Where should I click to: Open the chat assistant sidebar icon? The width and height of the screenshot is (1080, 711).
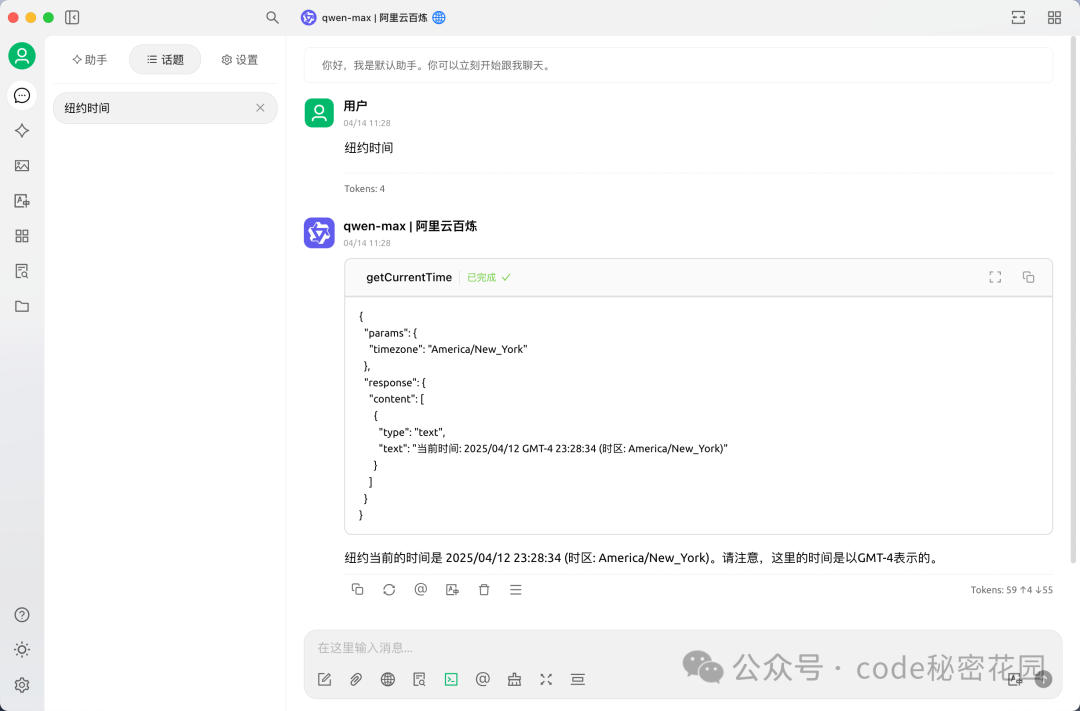click(22, 96)
